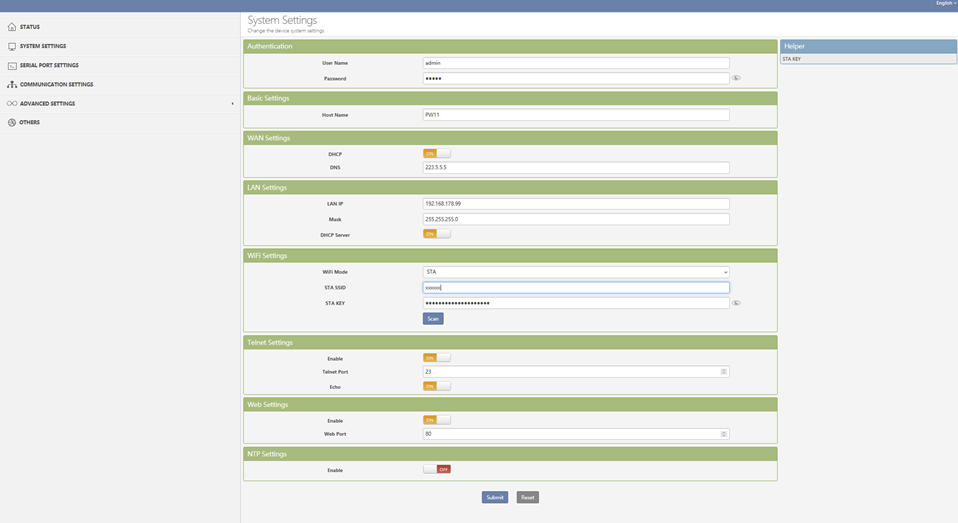Click the LAN IP input field
Viewport: 958px width, 523px height.
(576, 203)
